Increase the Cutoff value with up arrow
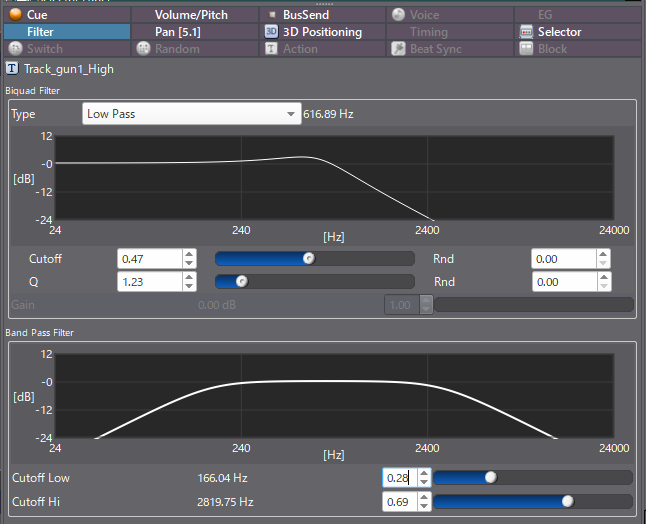The image size is (646, 524). pyautogui.click(x=189, y=254)
